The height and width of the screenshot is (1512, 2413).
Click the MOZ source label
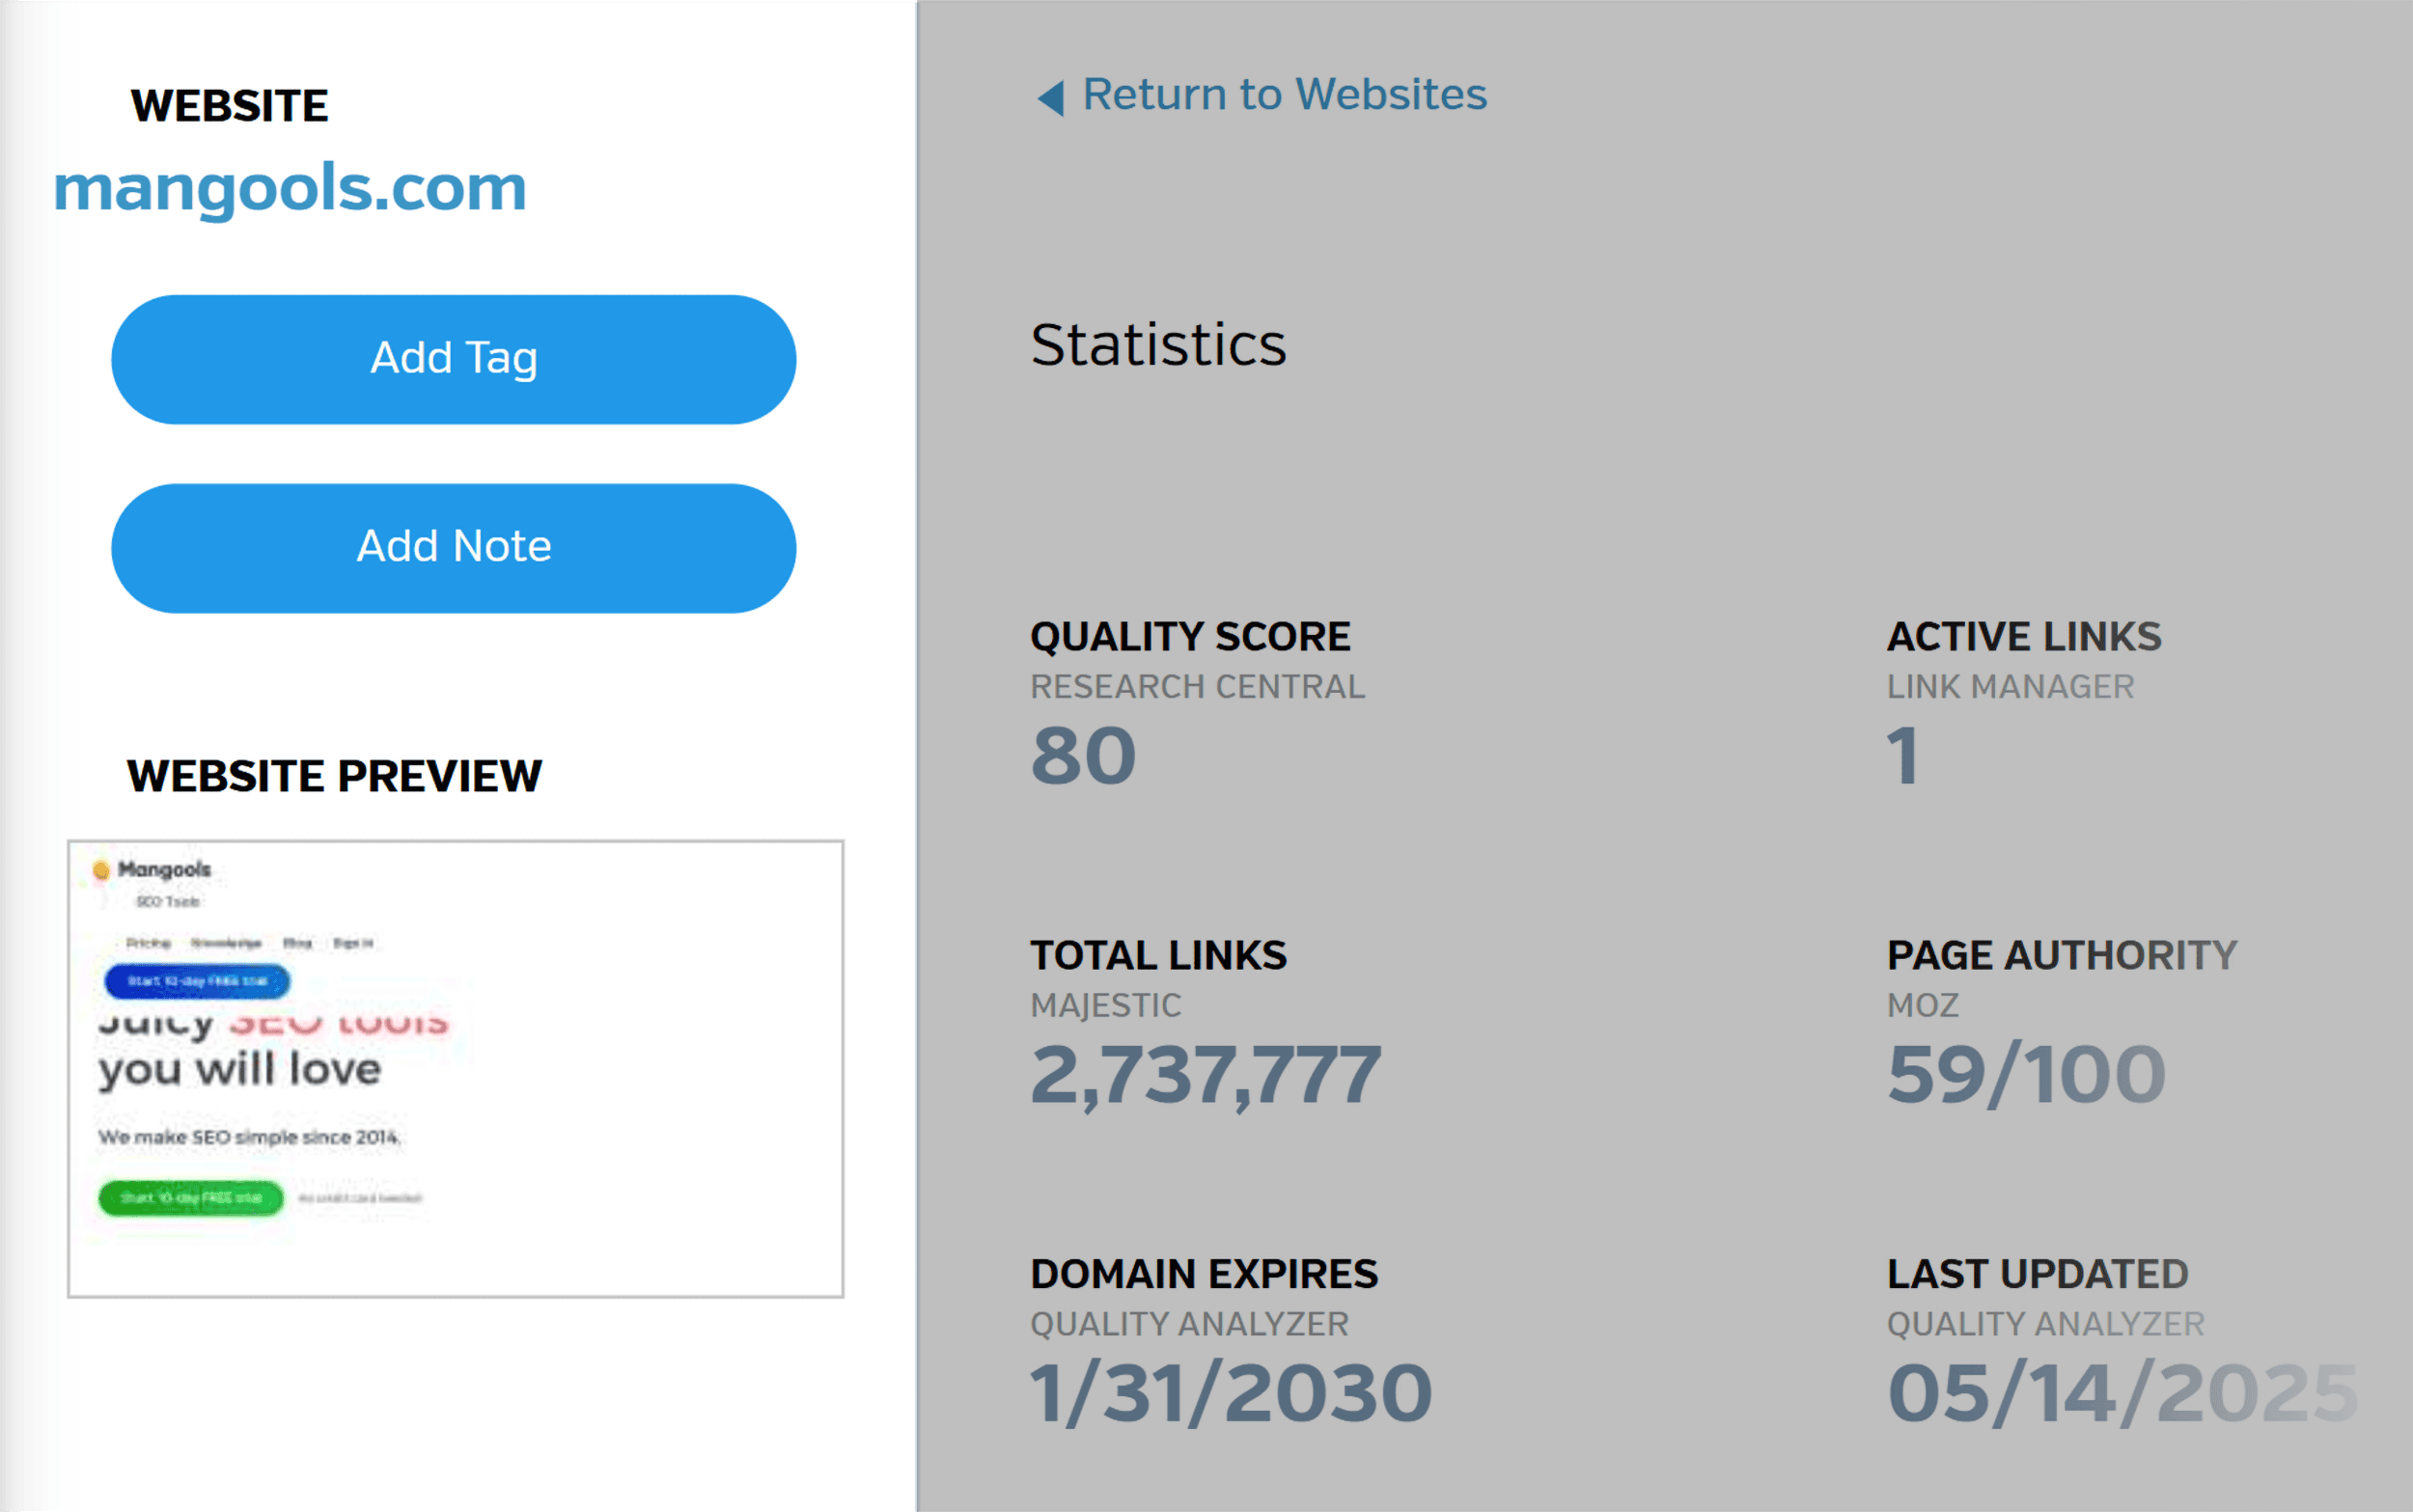click(x=1923, y=1006)
